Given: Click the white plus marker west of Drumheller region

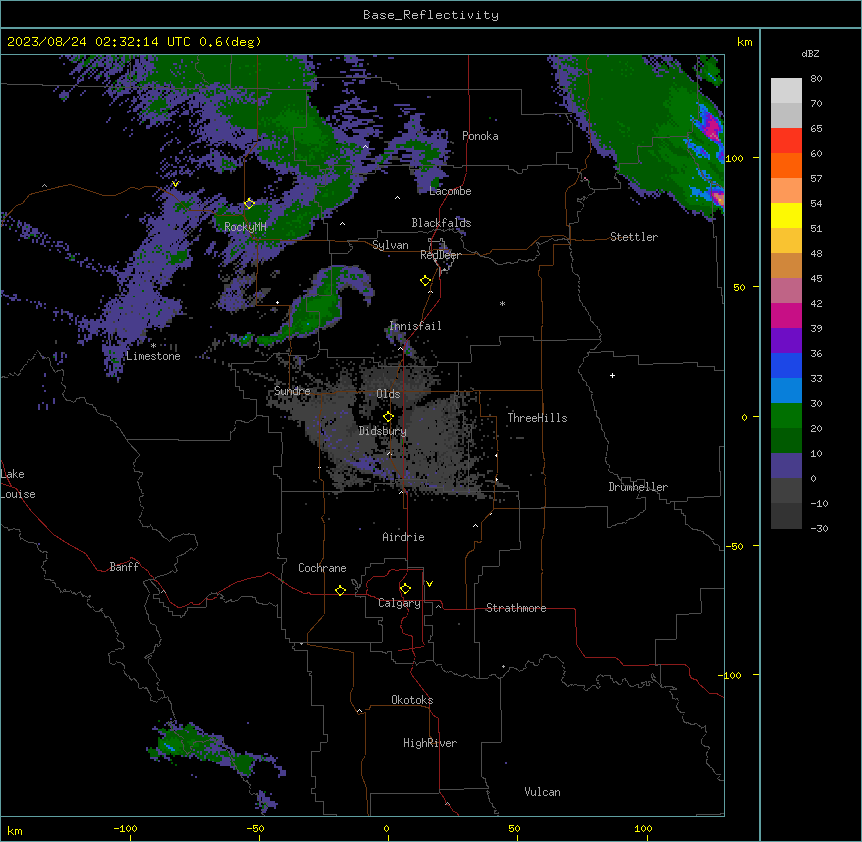Looking at the screenshot, I should pyautogui.click(x=612, y=375).
